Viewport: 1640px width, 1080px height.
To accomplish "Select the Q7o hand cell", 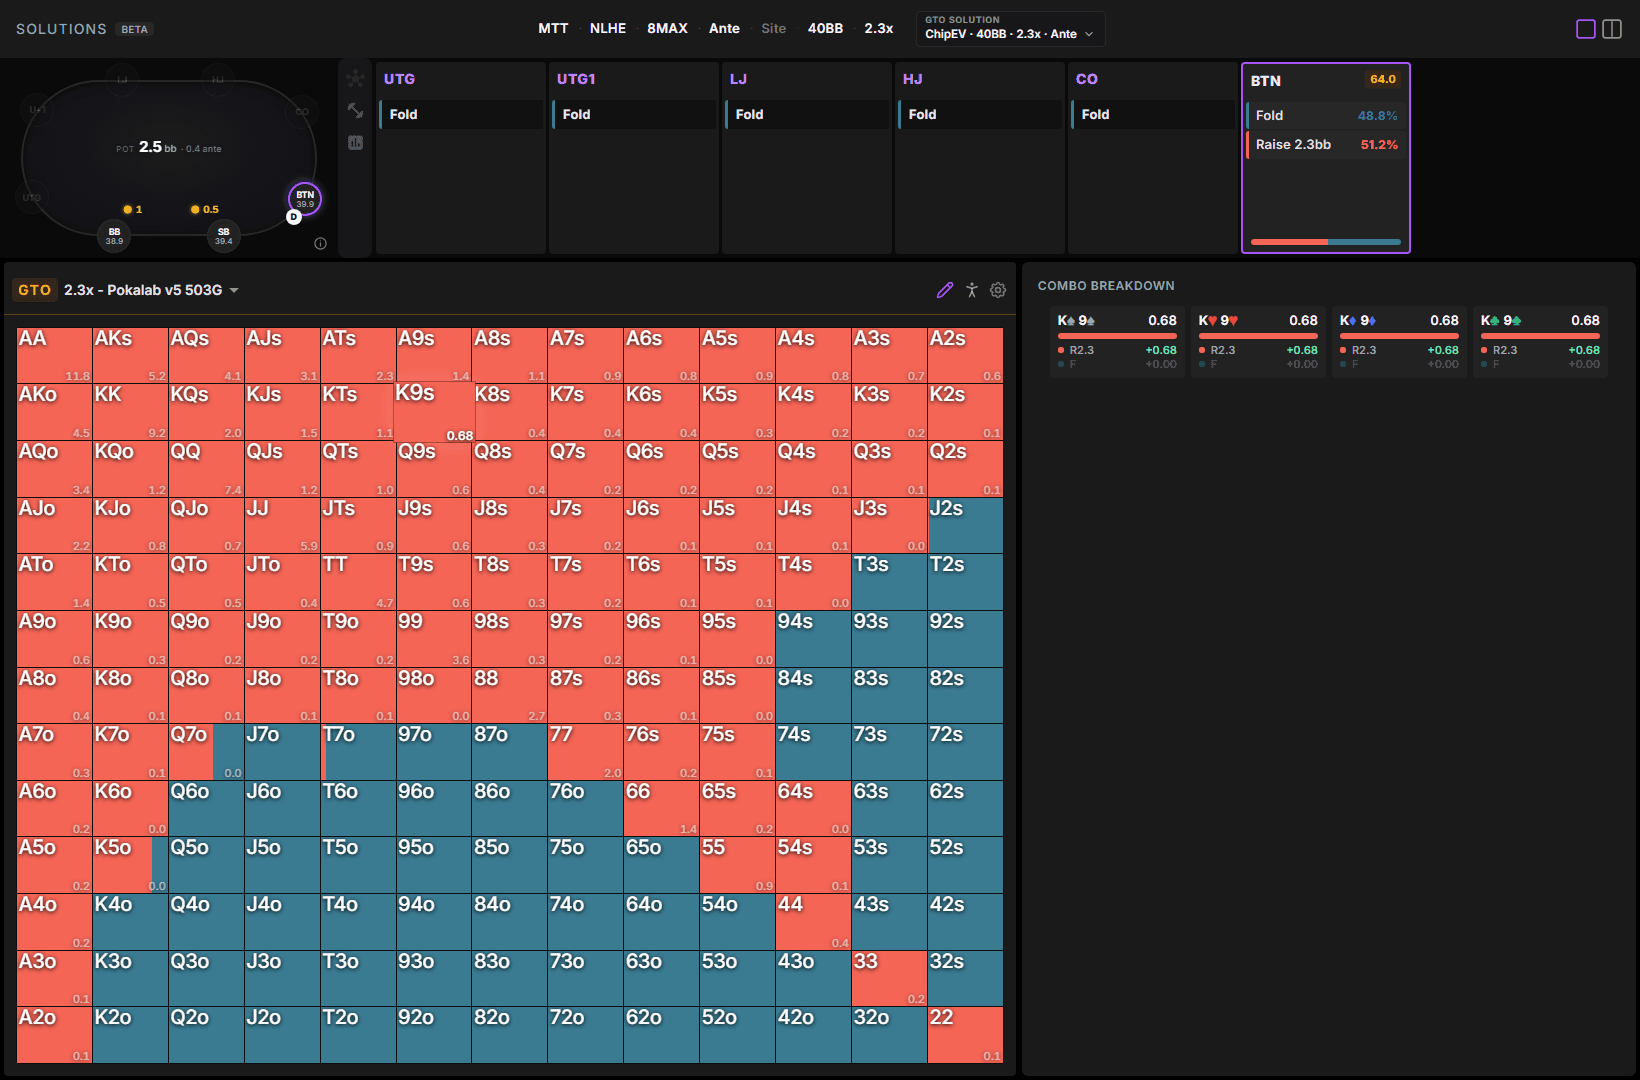I will tap(206, 752).
